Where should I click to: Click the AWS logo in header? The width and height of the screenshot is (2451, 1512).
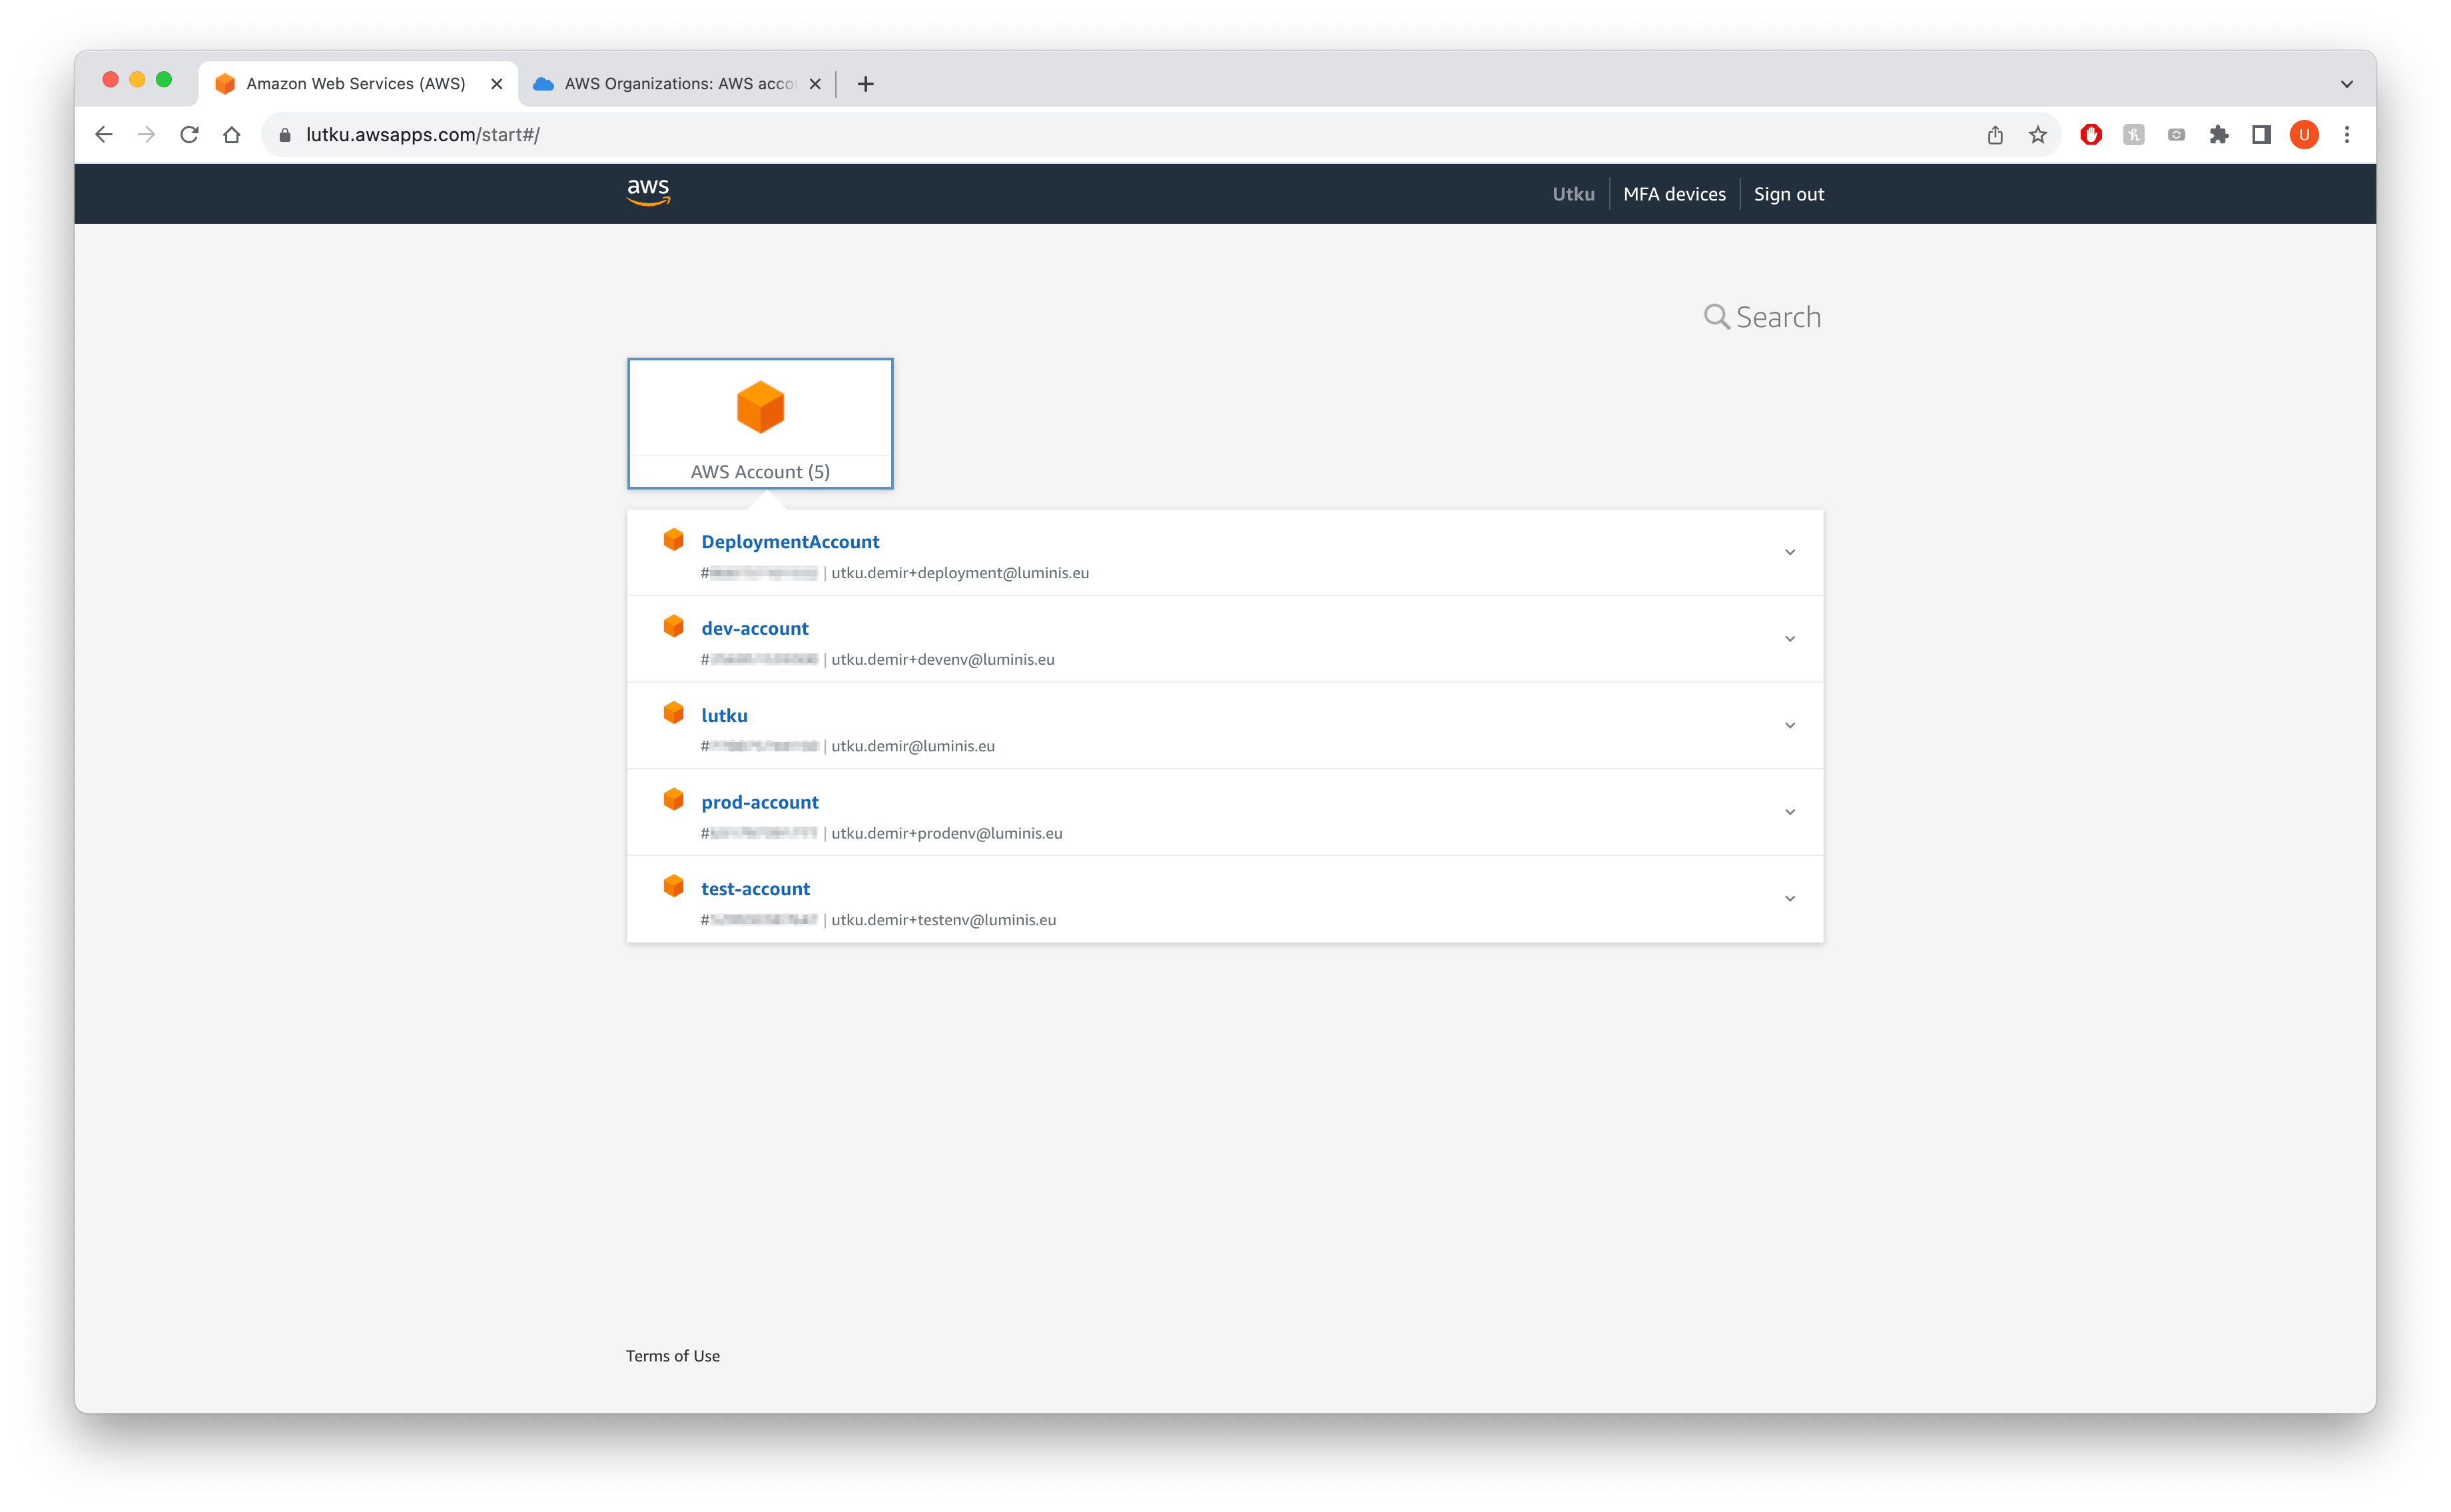pyautogui.click(x=648, y=192)
